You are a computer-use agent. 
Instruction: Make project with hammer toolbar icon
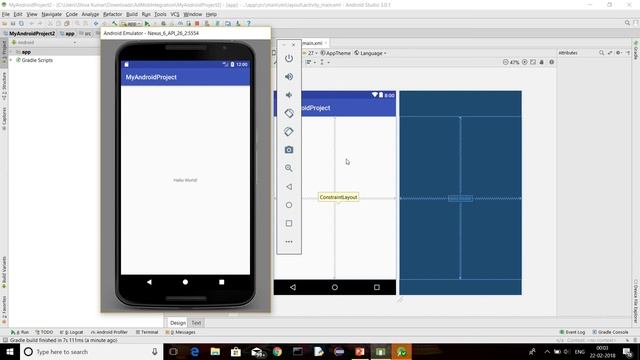[x=115, y=24]
